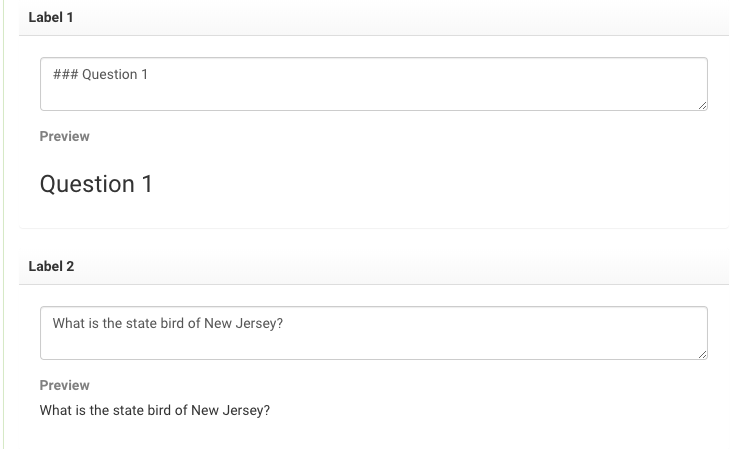Click the Preview label under Label 1
This screenshot has width=735, height=449.
(64, 136)
